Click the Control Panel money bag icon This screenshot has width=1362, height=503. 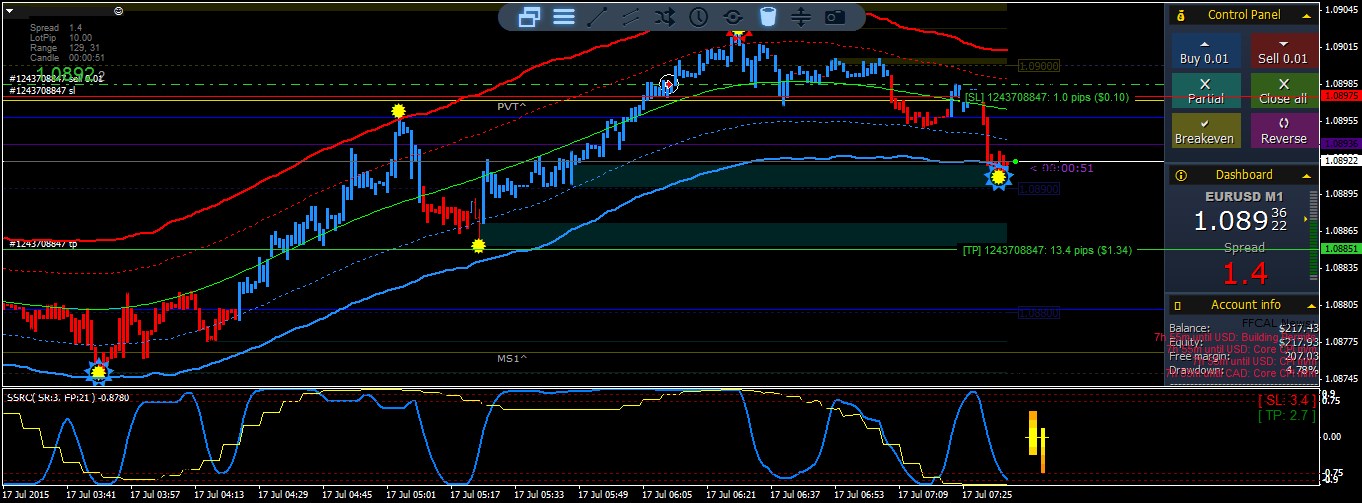[1180, 15]
